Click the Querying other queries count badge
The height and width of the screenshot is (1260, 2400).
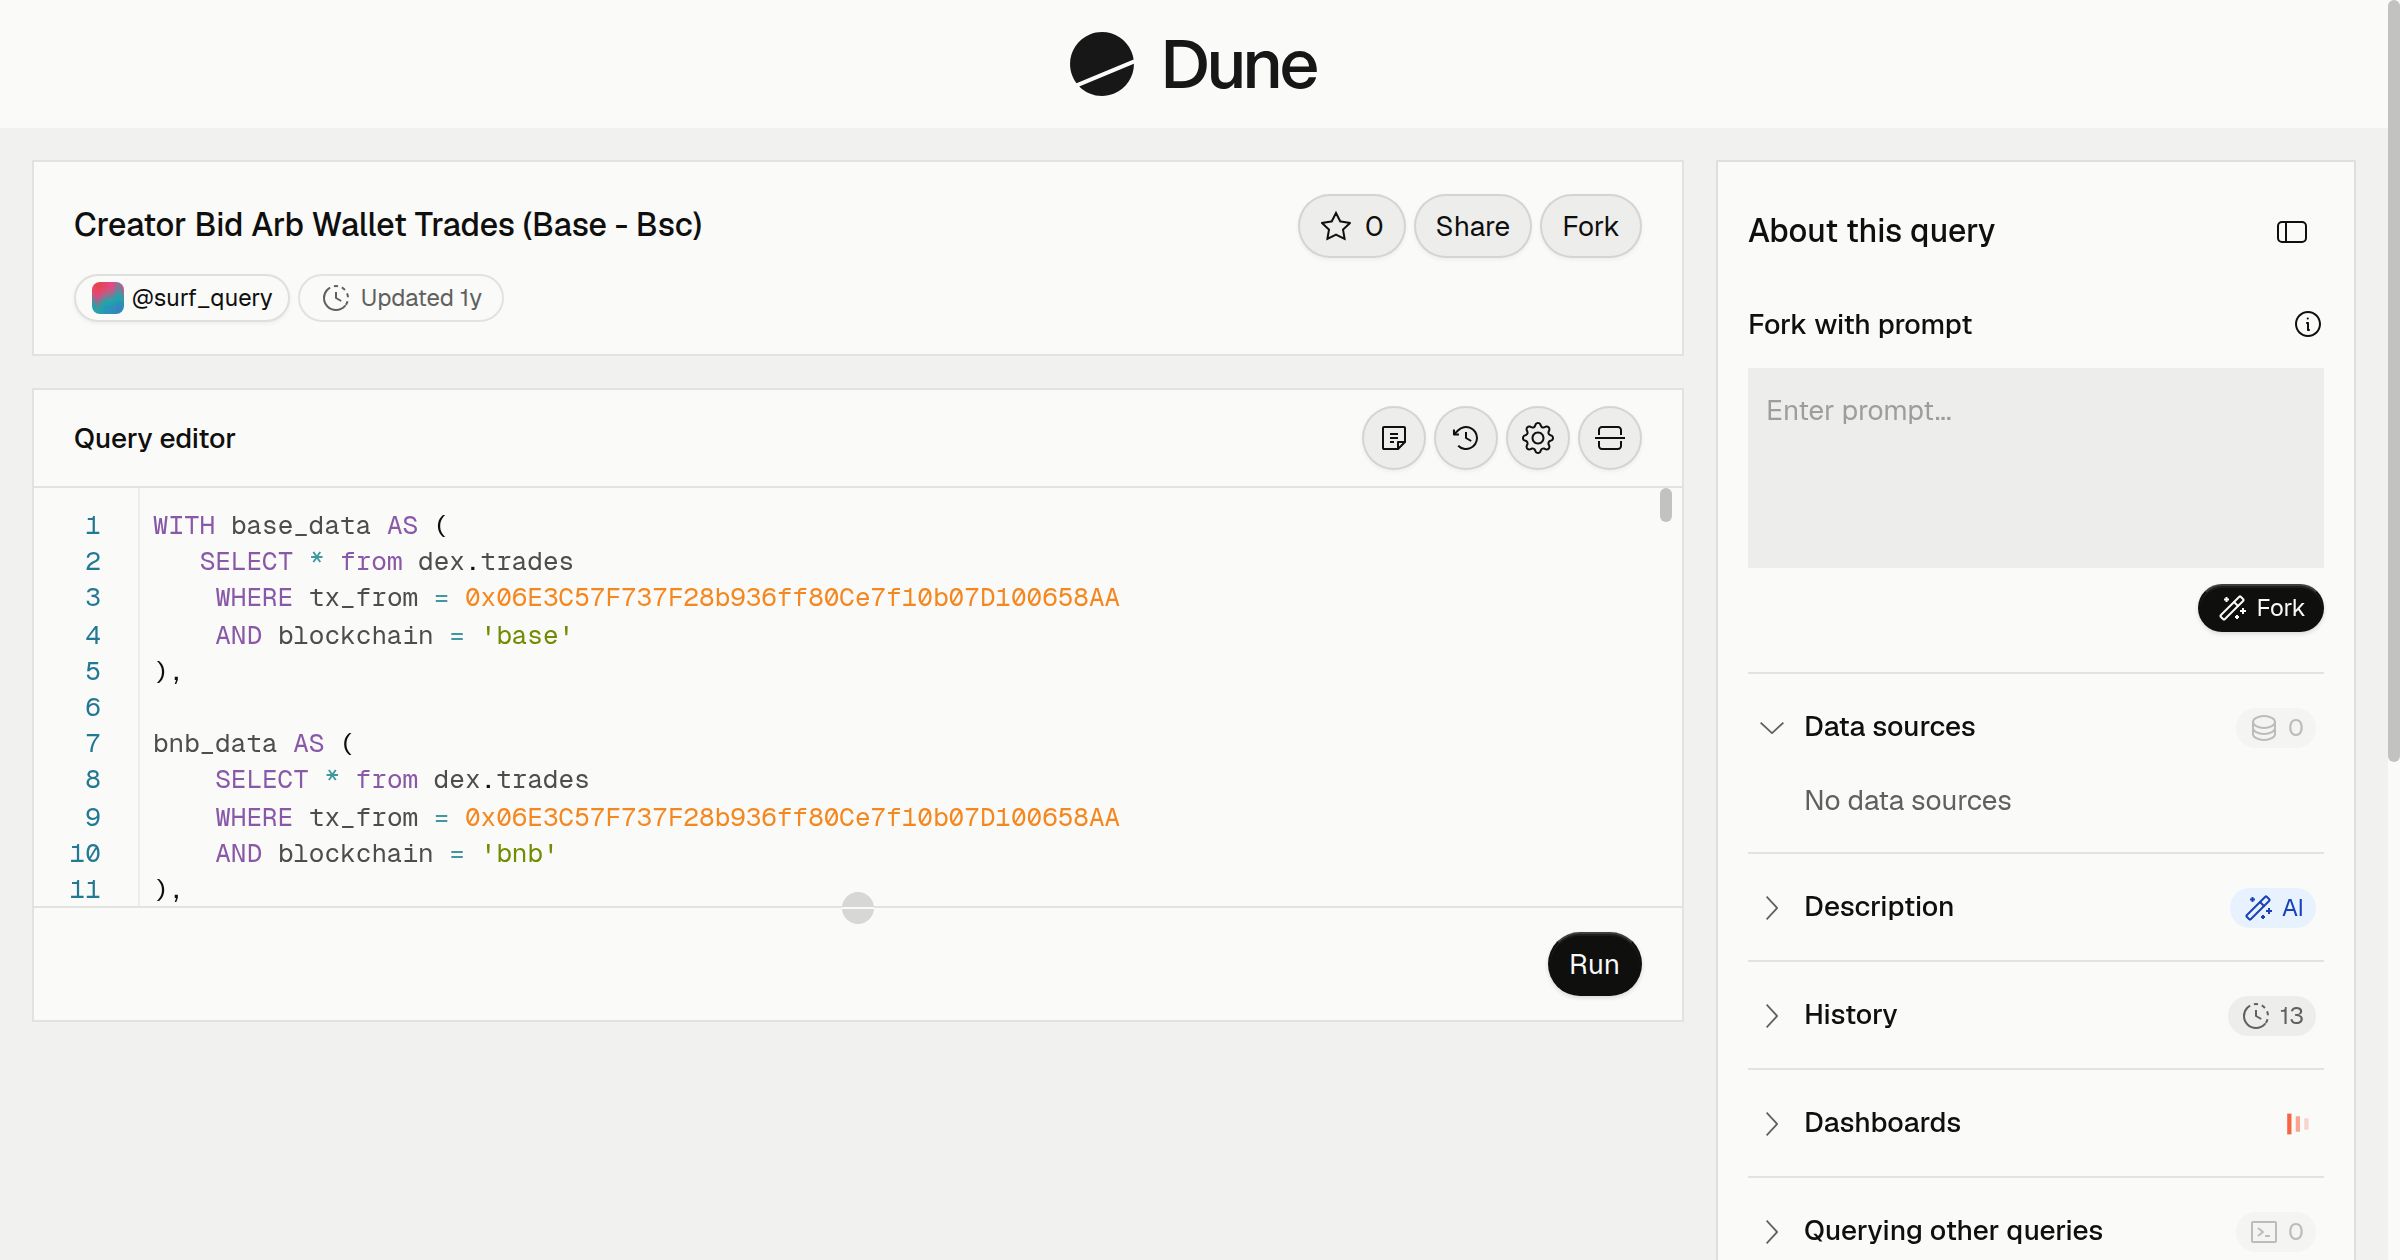coord(2277,1231)
